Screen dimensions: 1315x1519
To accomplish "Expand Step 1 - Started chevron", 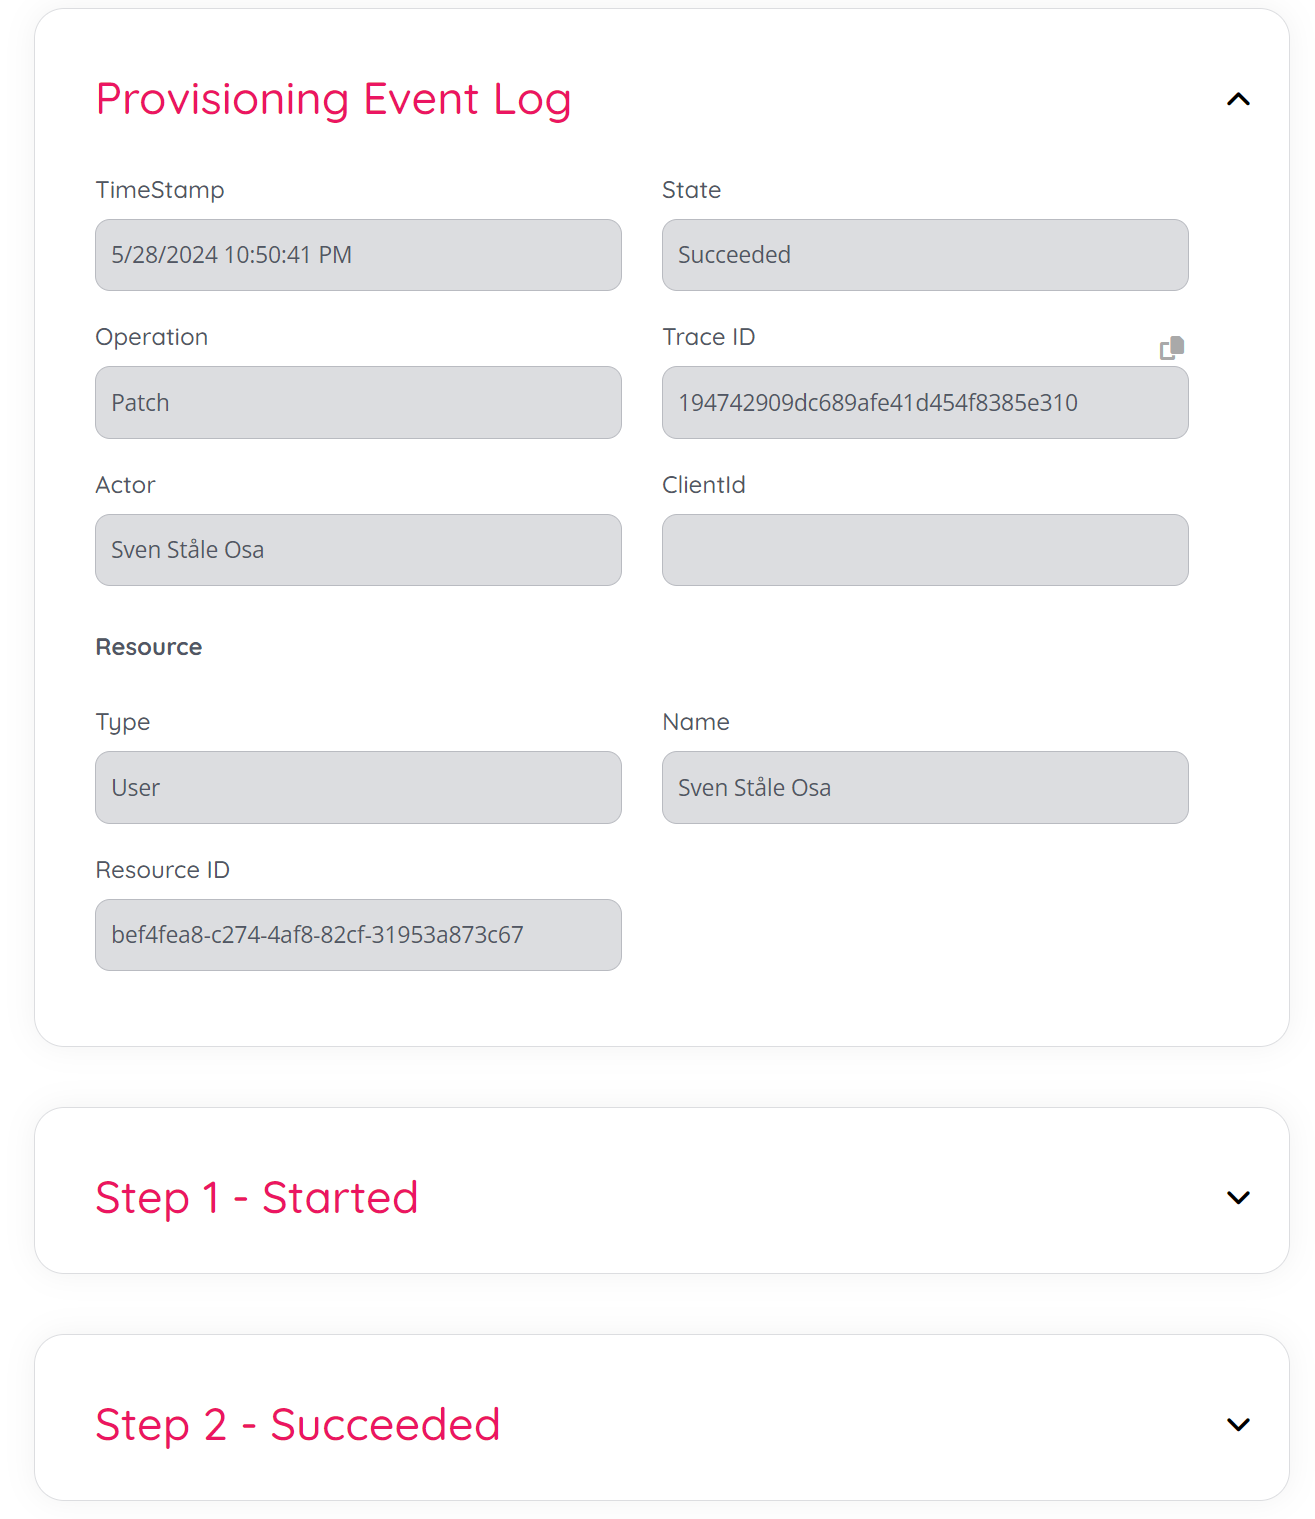I will (1238, 1197).
